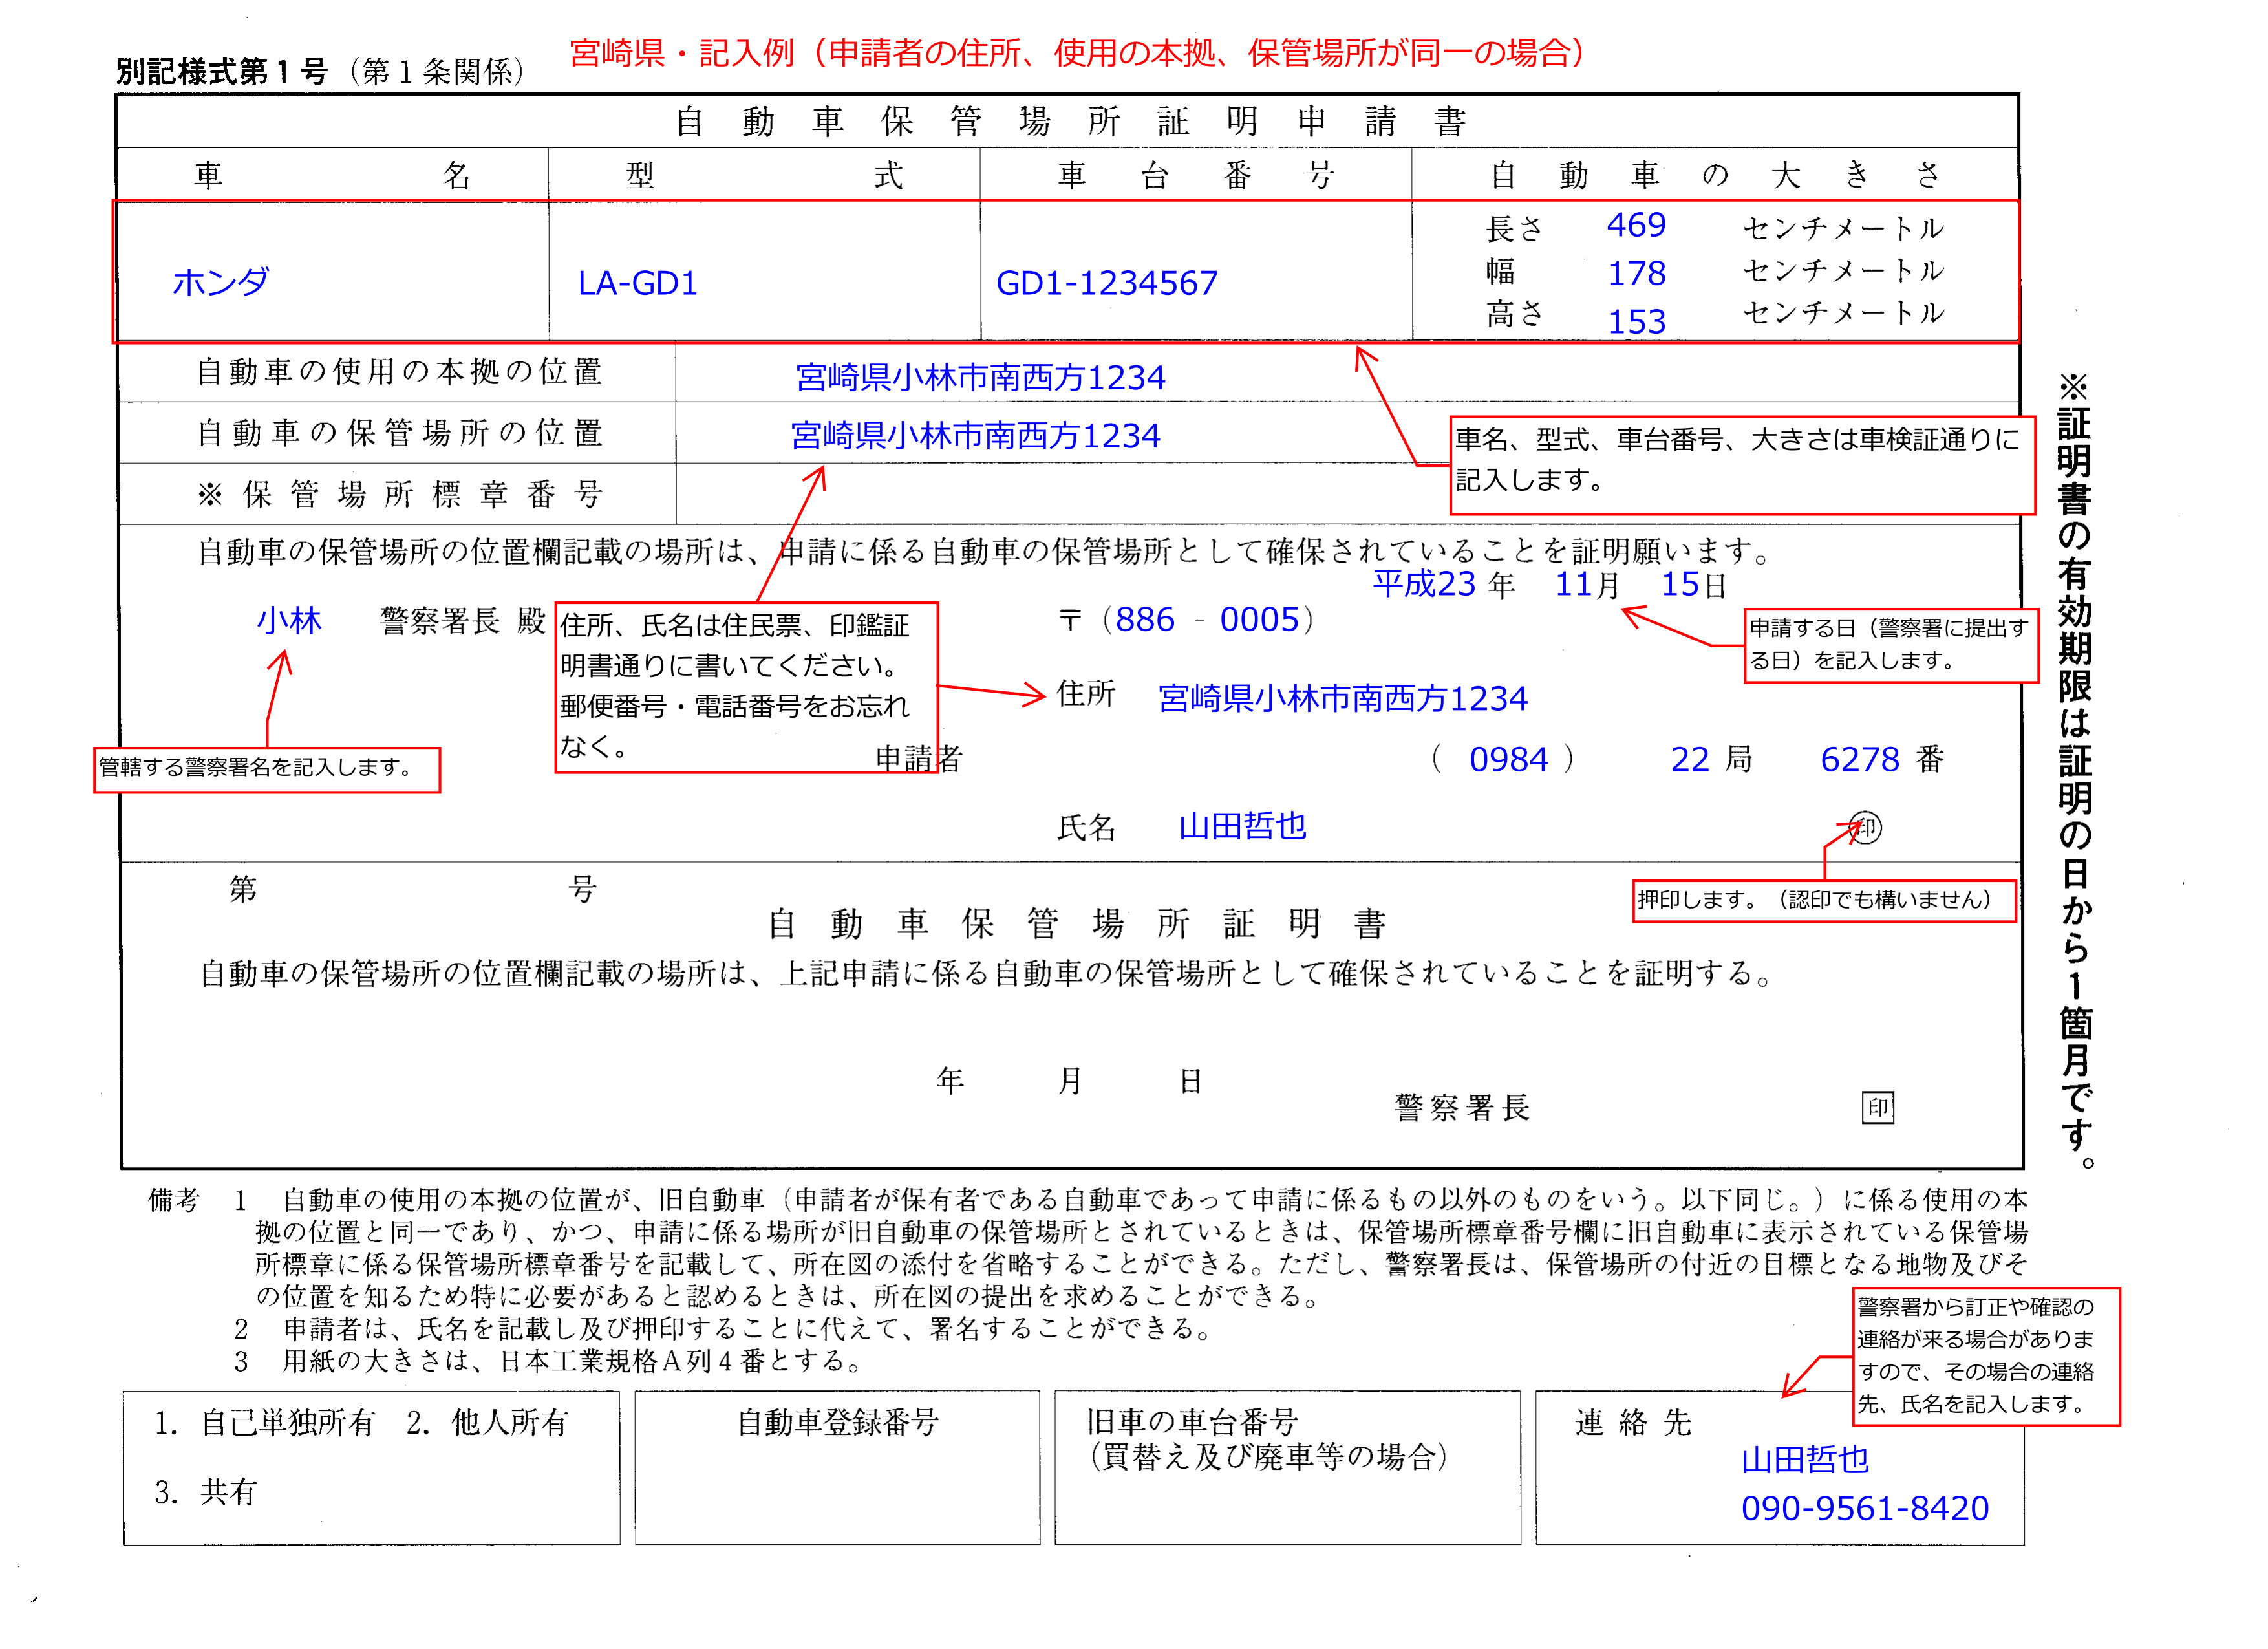Click the 車名 column header
Screen dimensions: 2268x1649
(332, 175)
